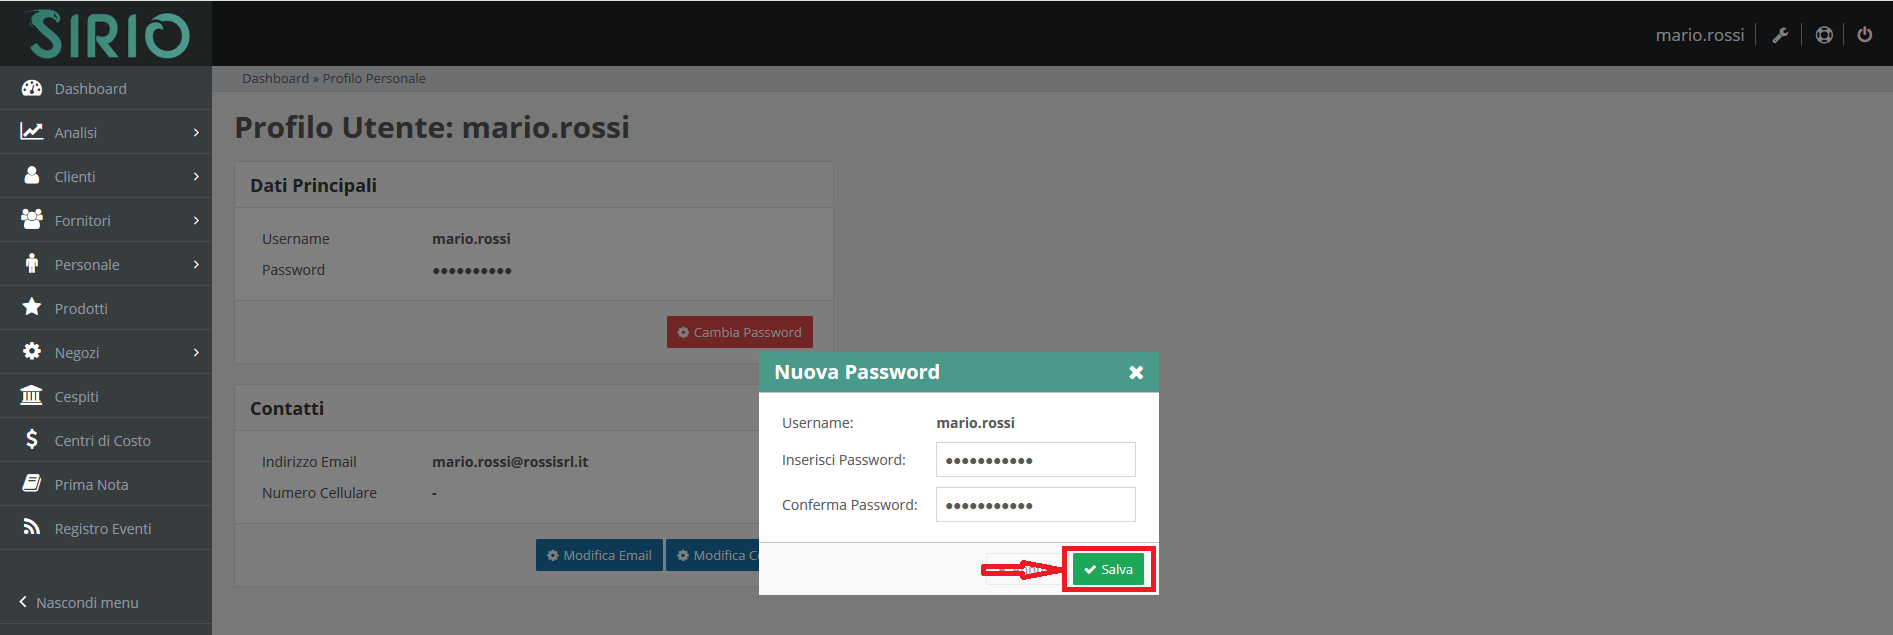The image size is (1893, 635).
Task: Click the Registro Eventi feed icon
Action: [x=32, y=528]
